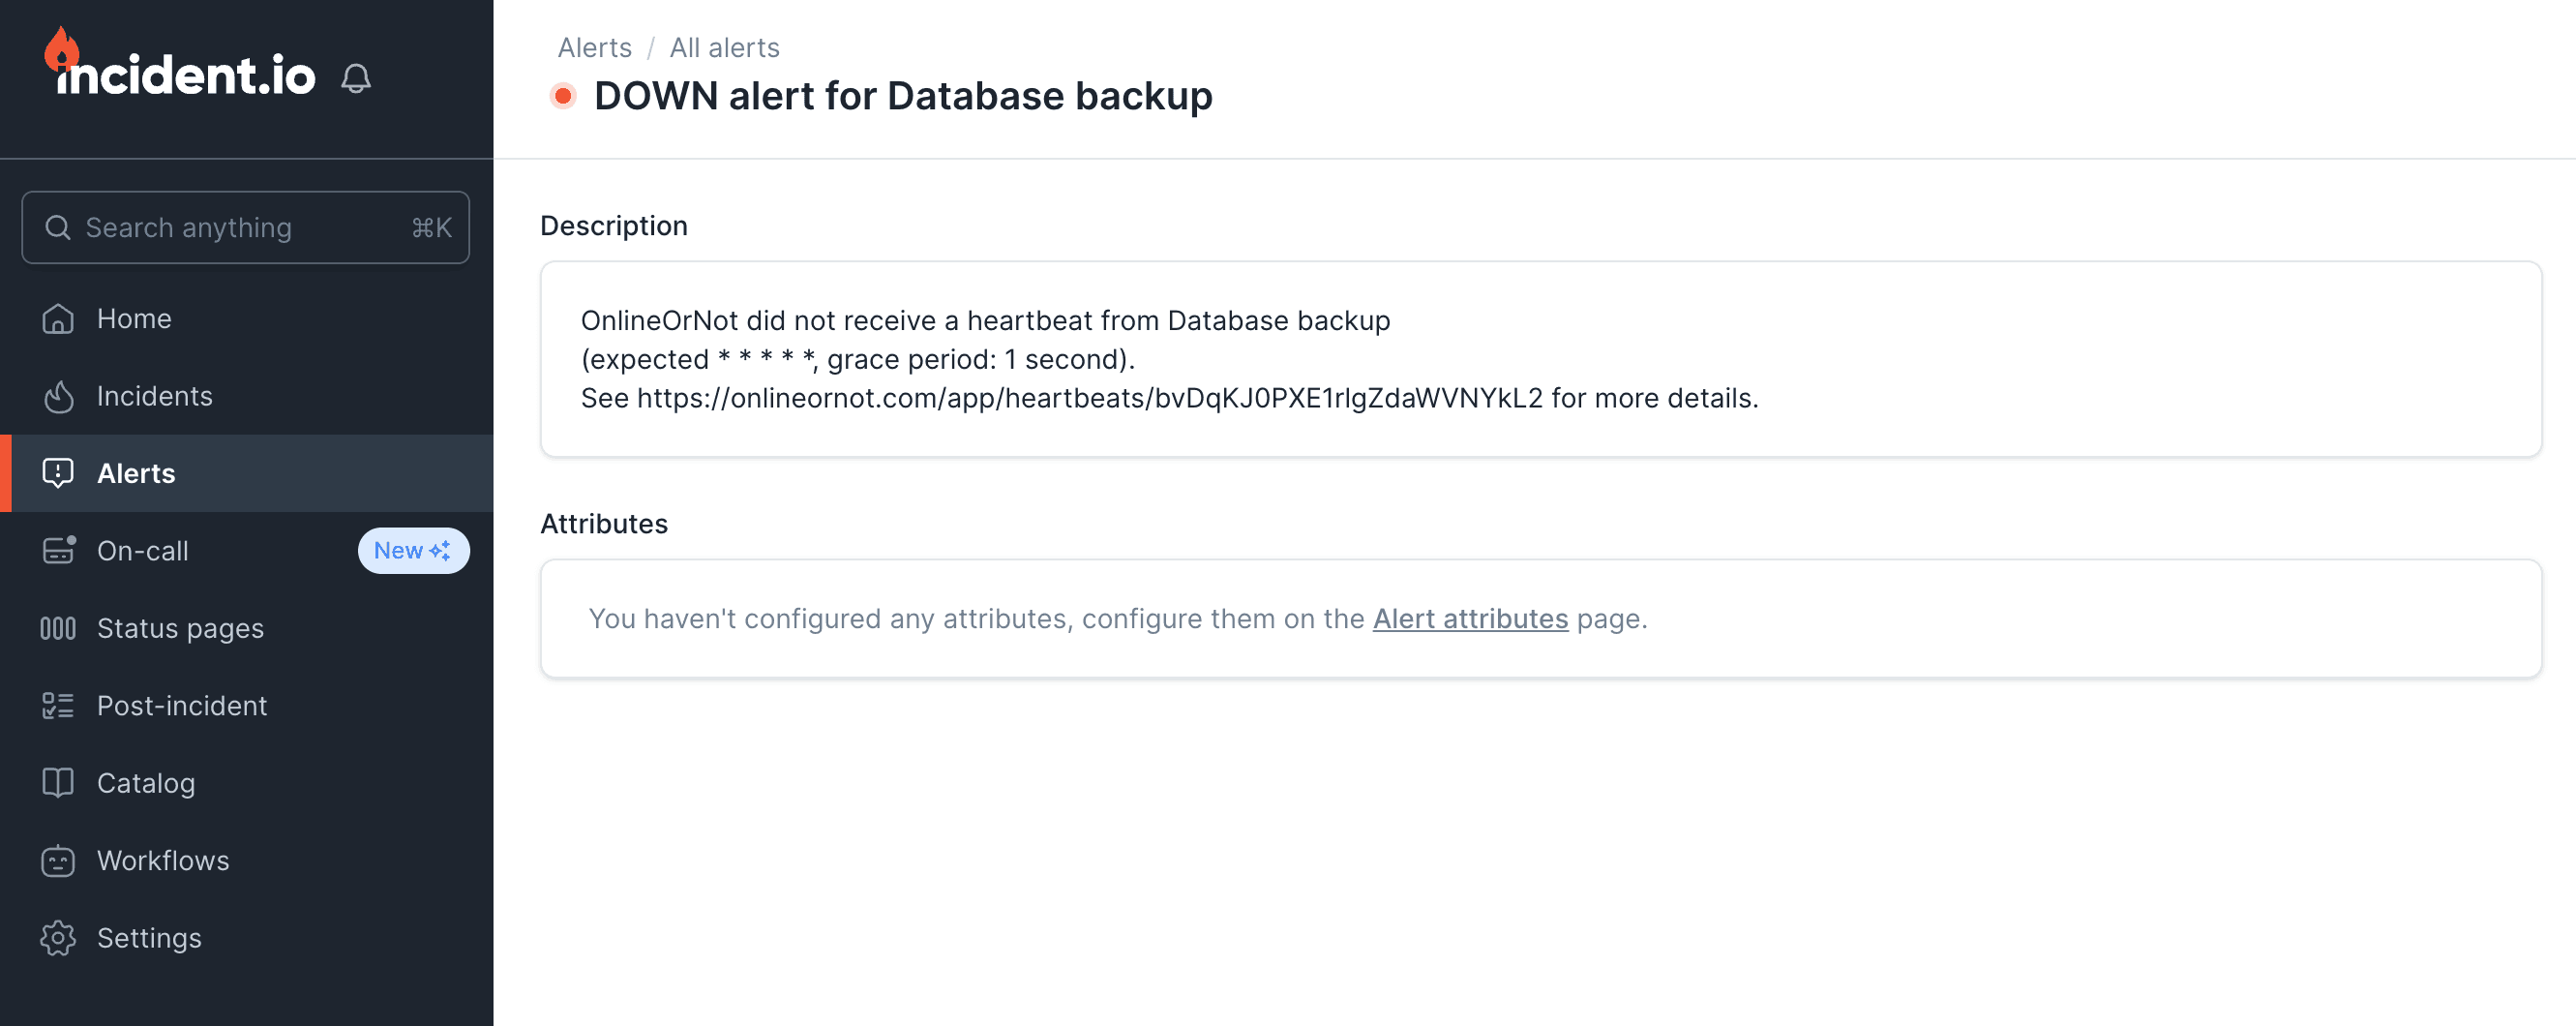
Task: Open the On-call sidebar icon
Action: pyautogui.click(x=59, y=550)
